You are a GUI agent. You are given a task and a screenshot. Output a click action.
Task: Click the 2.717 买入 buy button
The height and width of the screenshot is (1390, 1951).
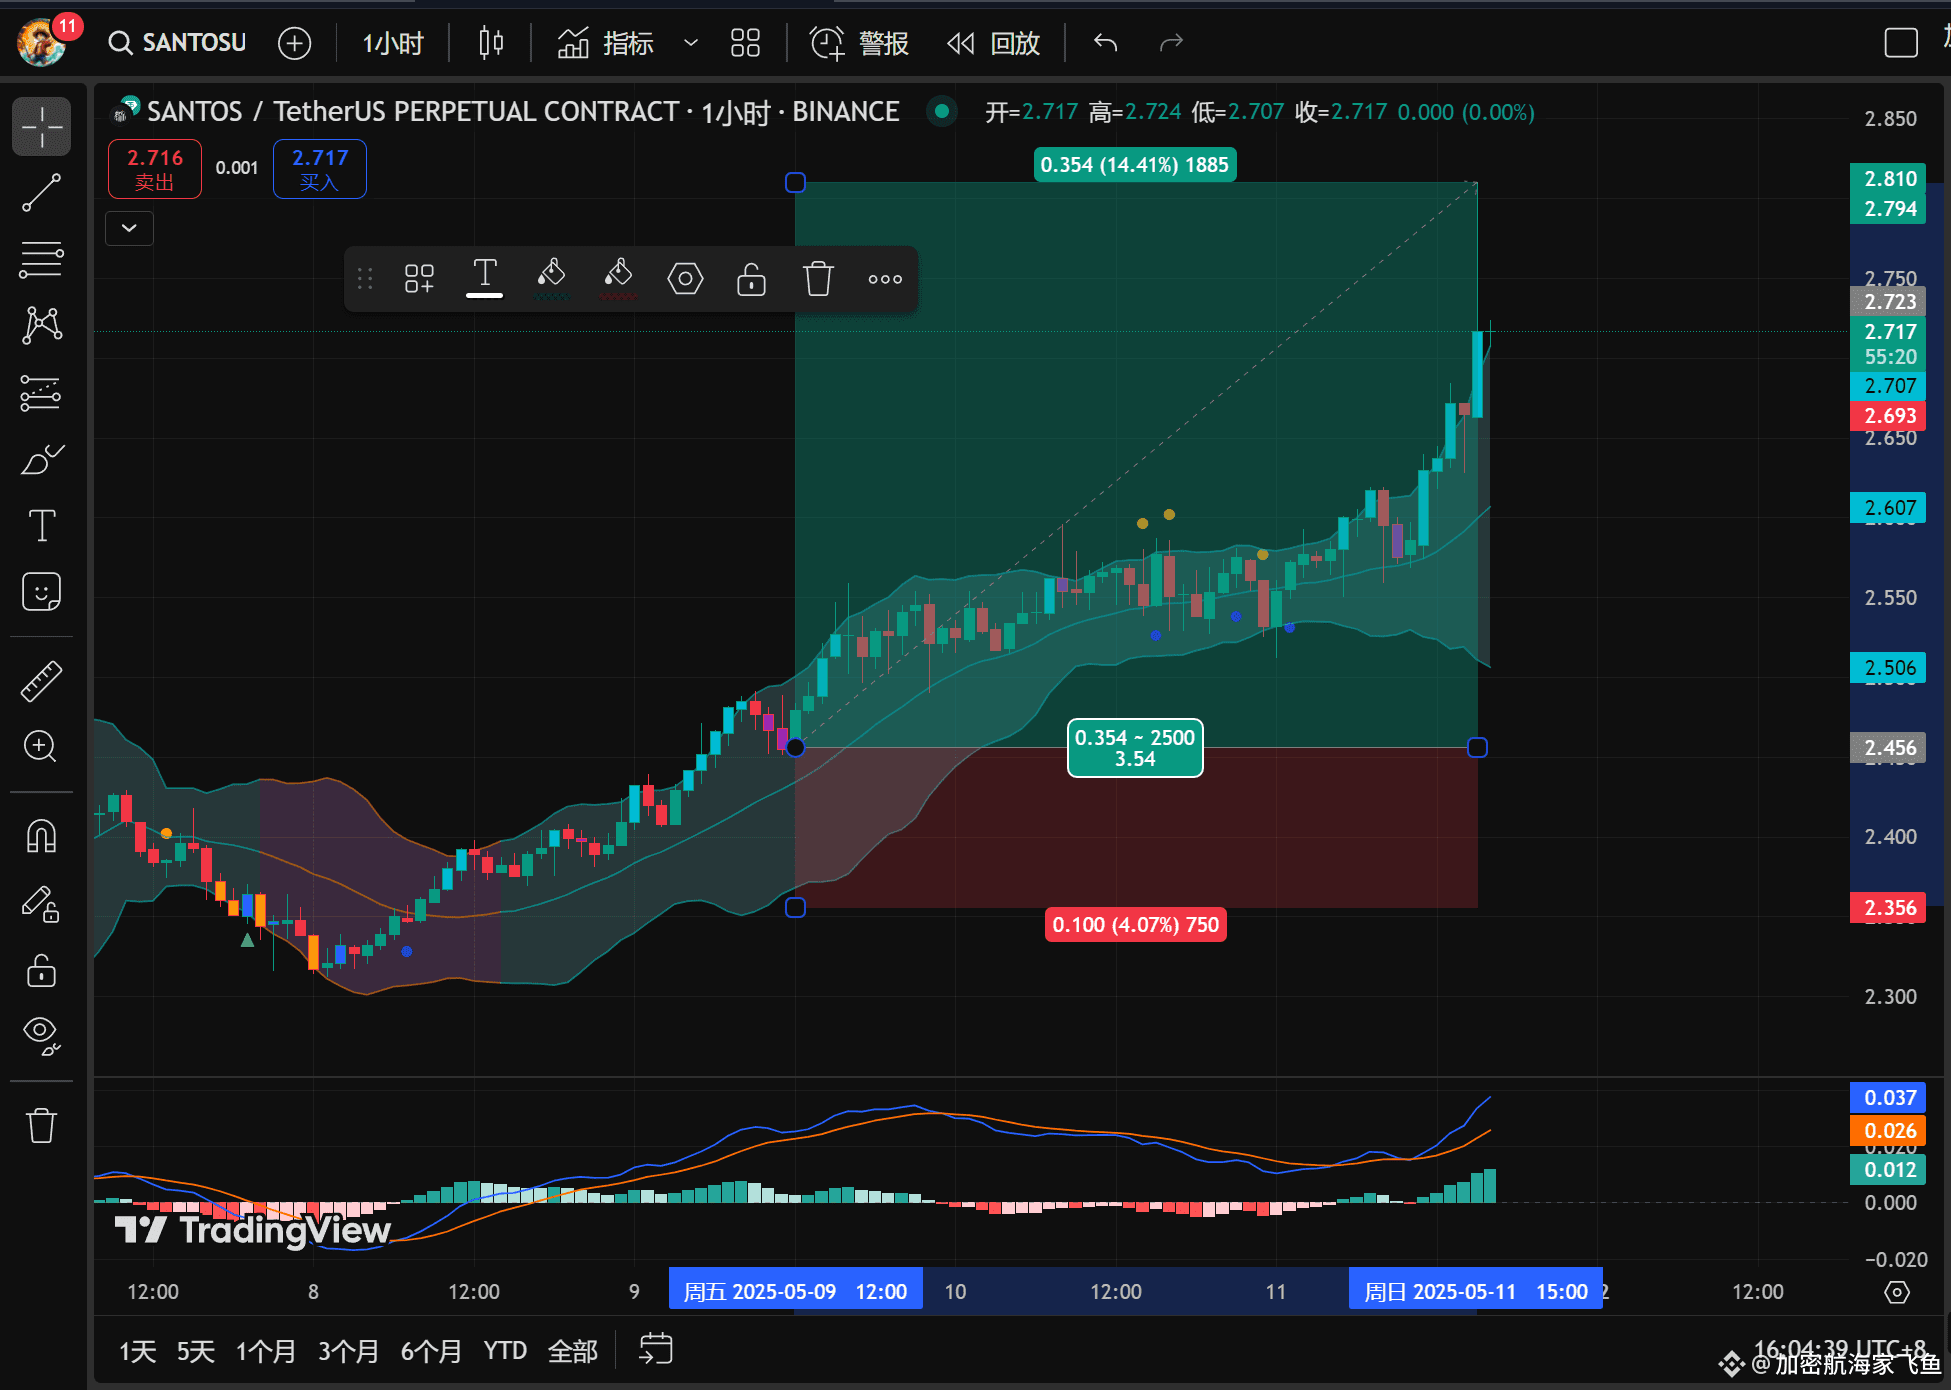[320, 169]
